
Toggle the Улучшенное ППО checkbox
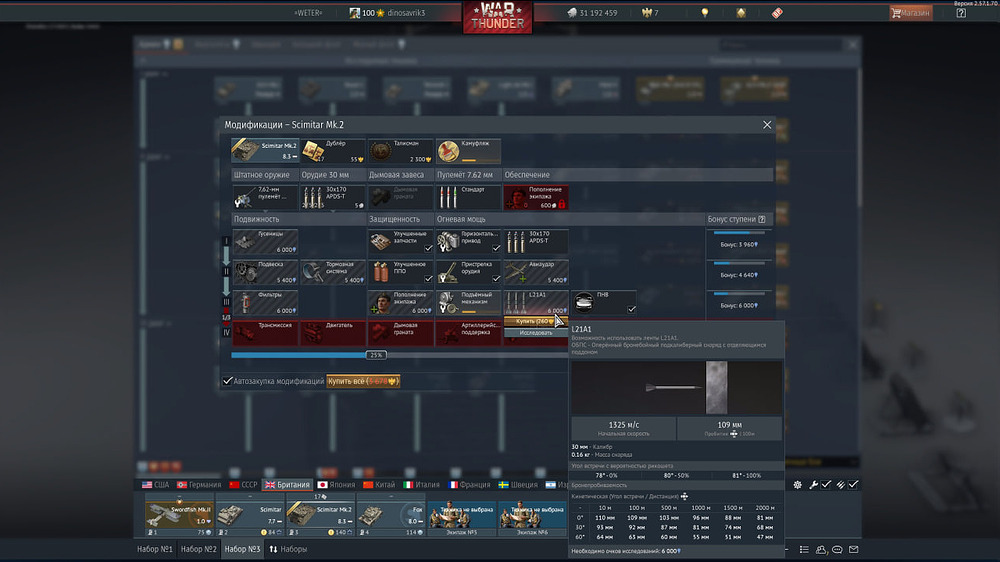[x=429, y=279]
